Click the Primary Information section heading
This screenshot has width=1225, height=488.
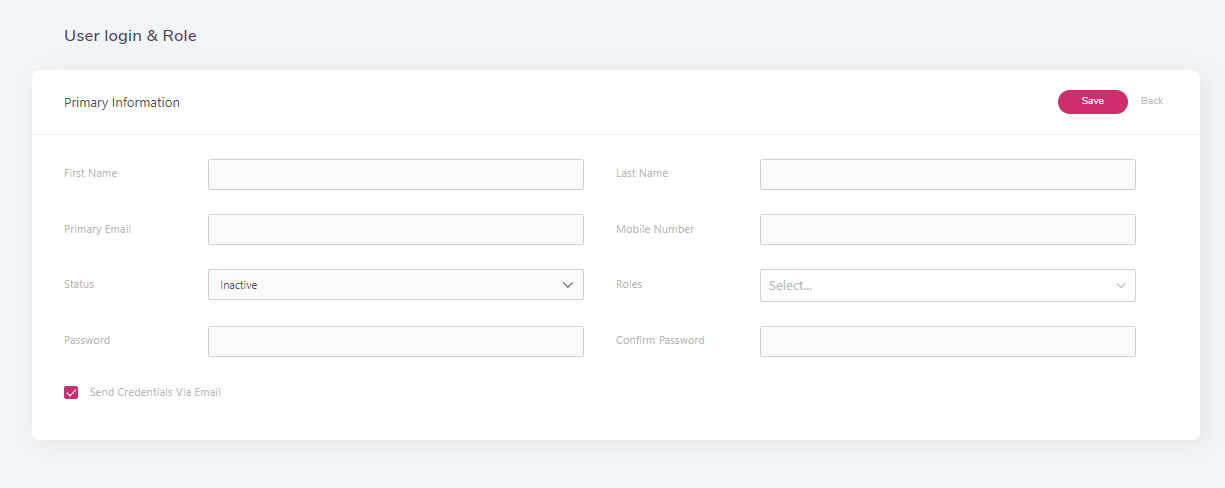tap(122, 102)
